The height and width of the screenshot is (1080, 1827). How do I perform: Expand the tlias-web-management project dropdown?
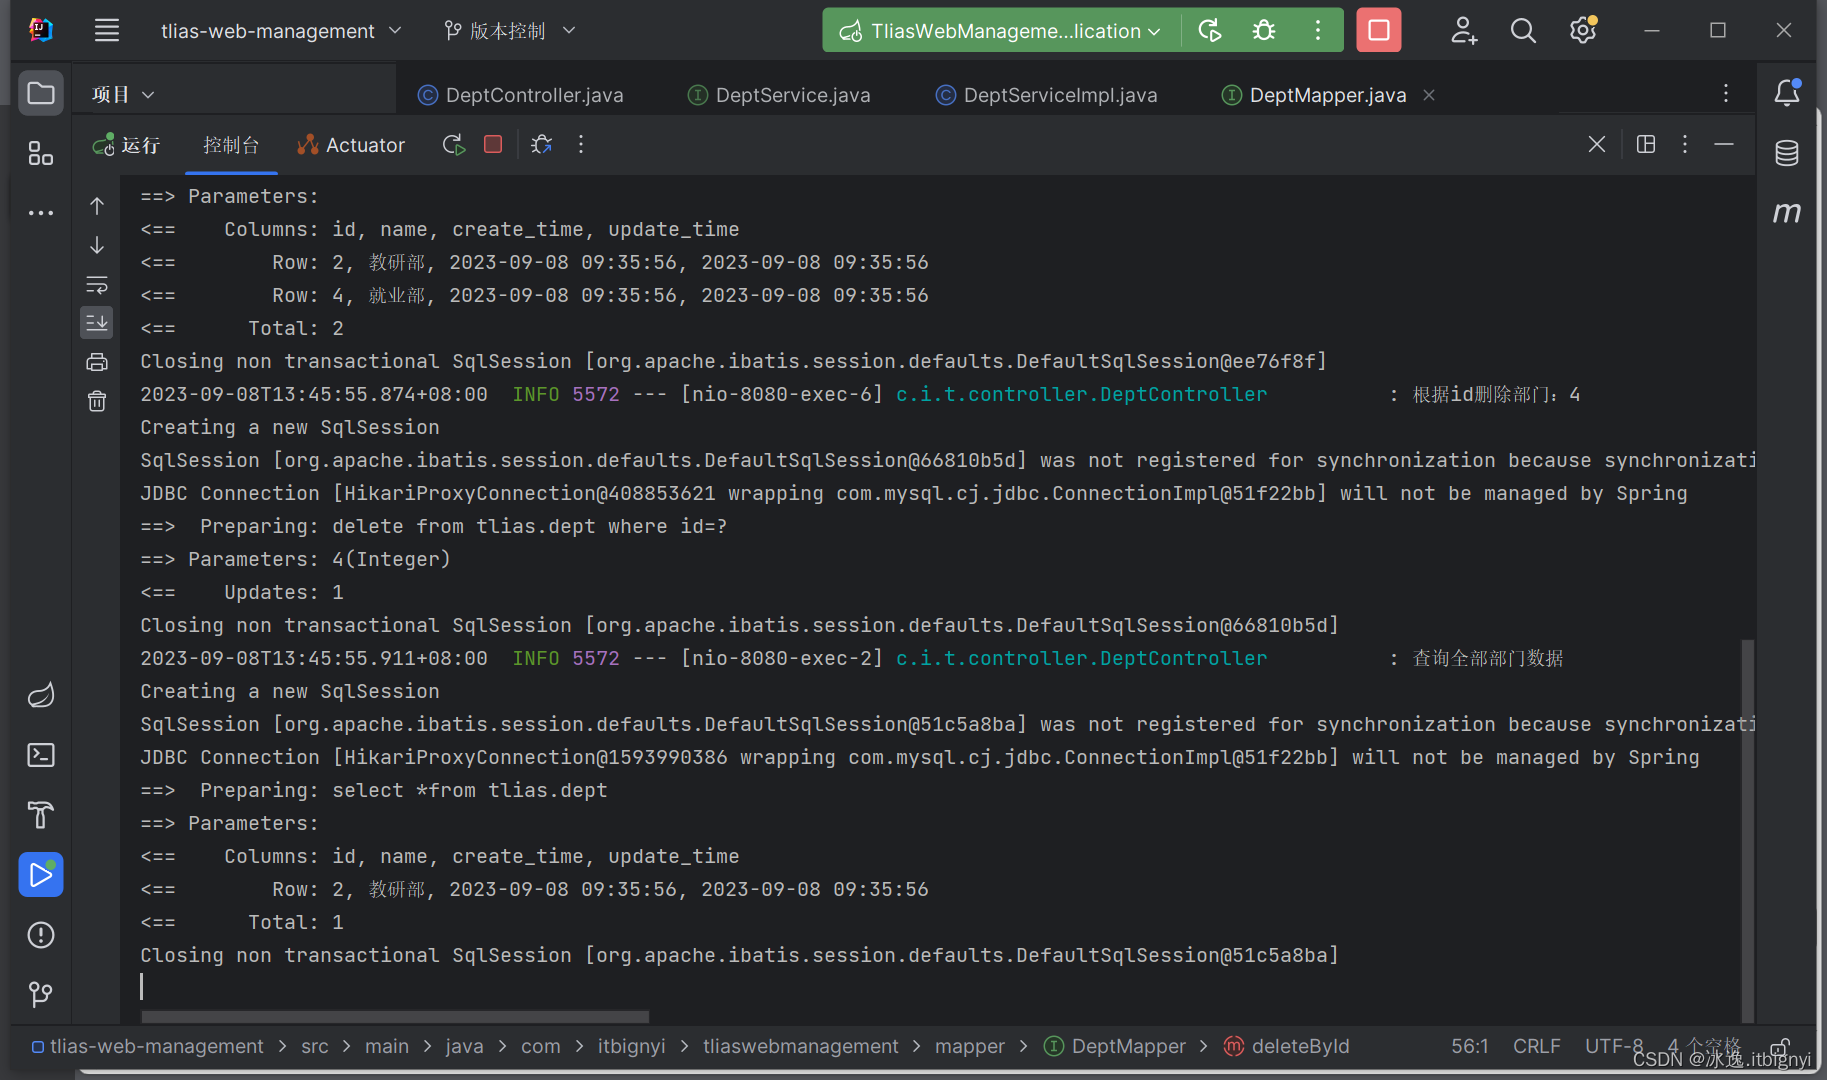(281, 31)
